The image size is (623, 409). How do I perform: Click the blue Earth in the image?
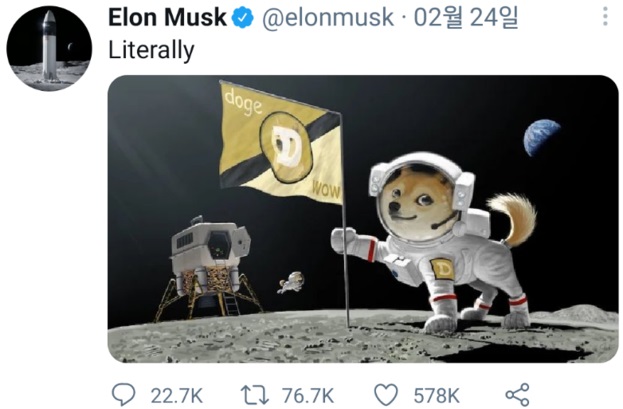541,137
